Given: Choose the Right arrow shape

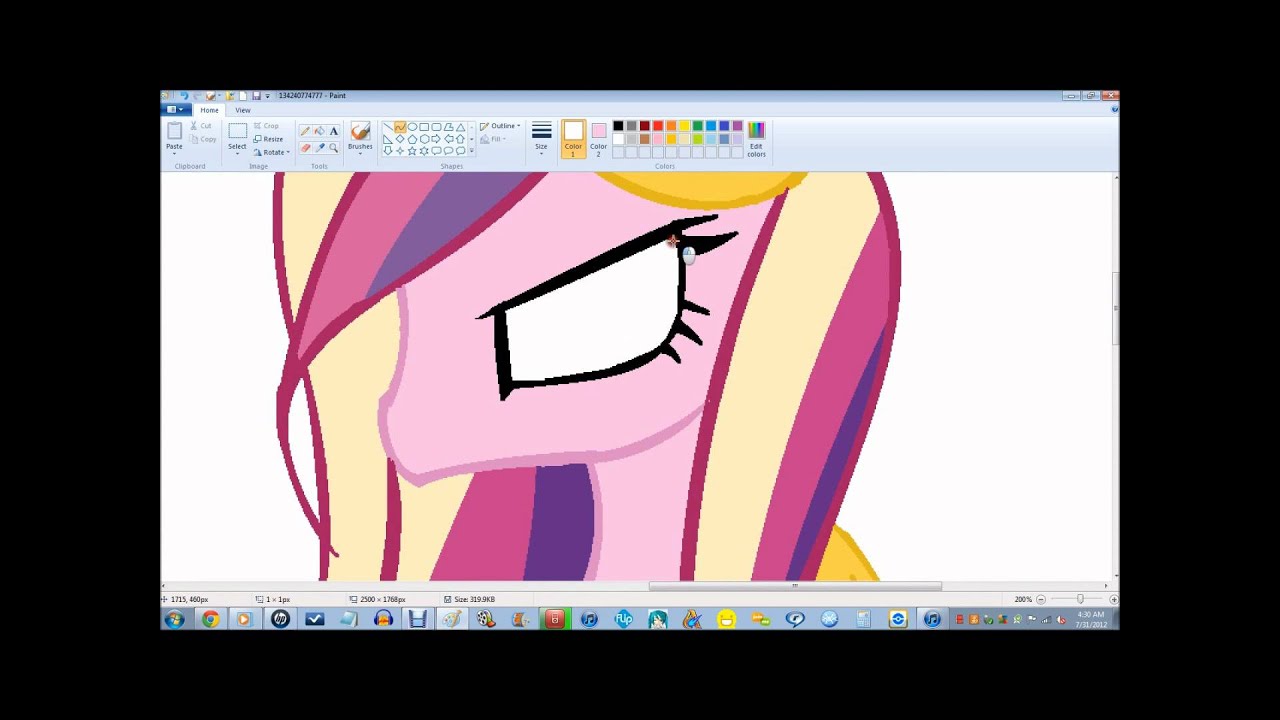Looking at the screenshot, I should point(436,139).
